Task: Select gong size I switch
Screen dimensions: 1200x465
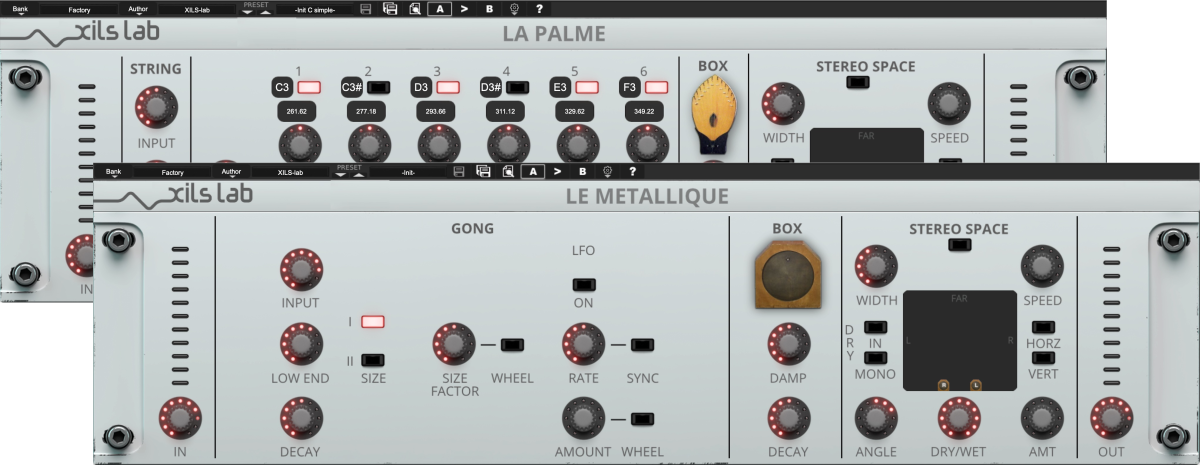Action: coord(373,322)
